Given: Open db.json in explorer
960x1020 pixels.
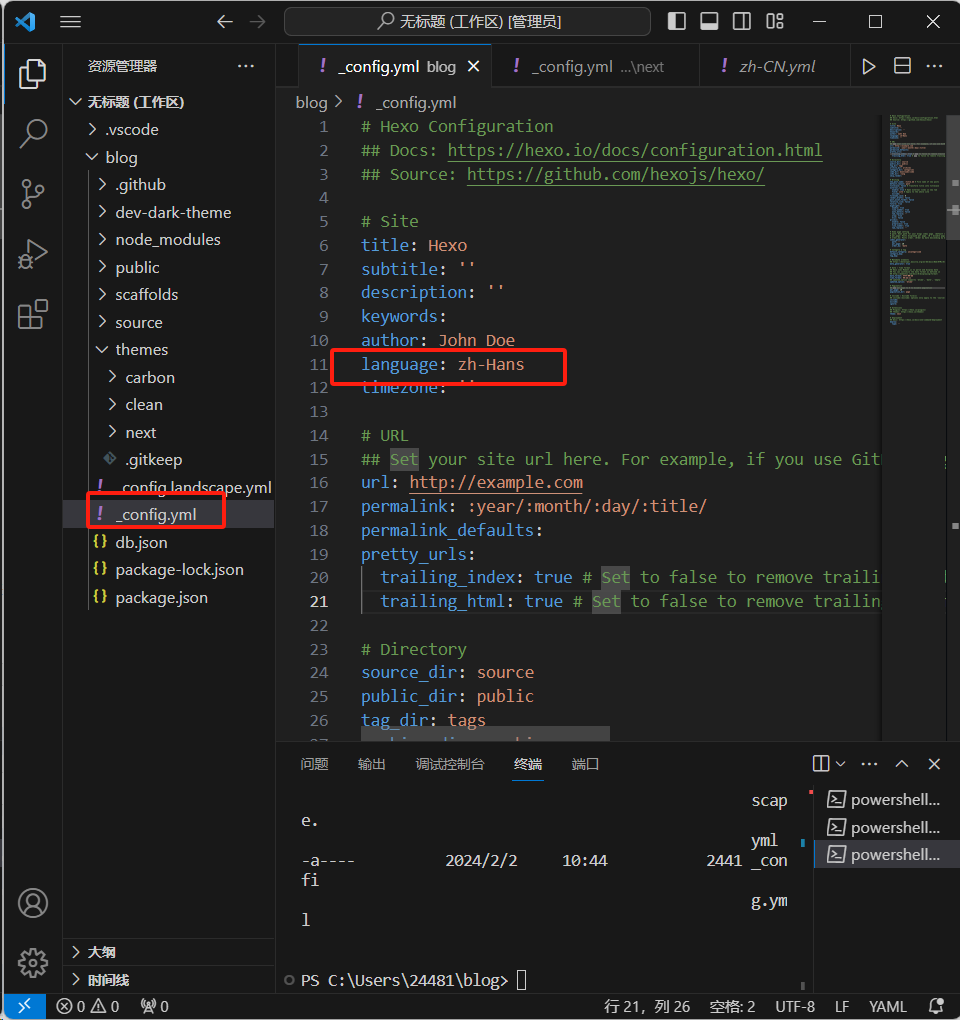Looking at the screenshot, I should coord(168,543).
